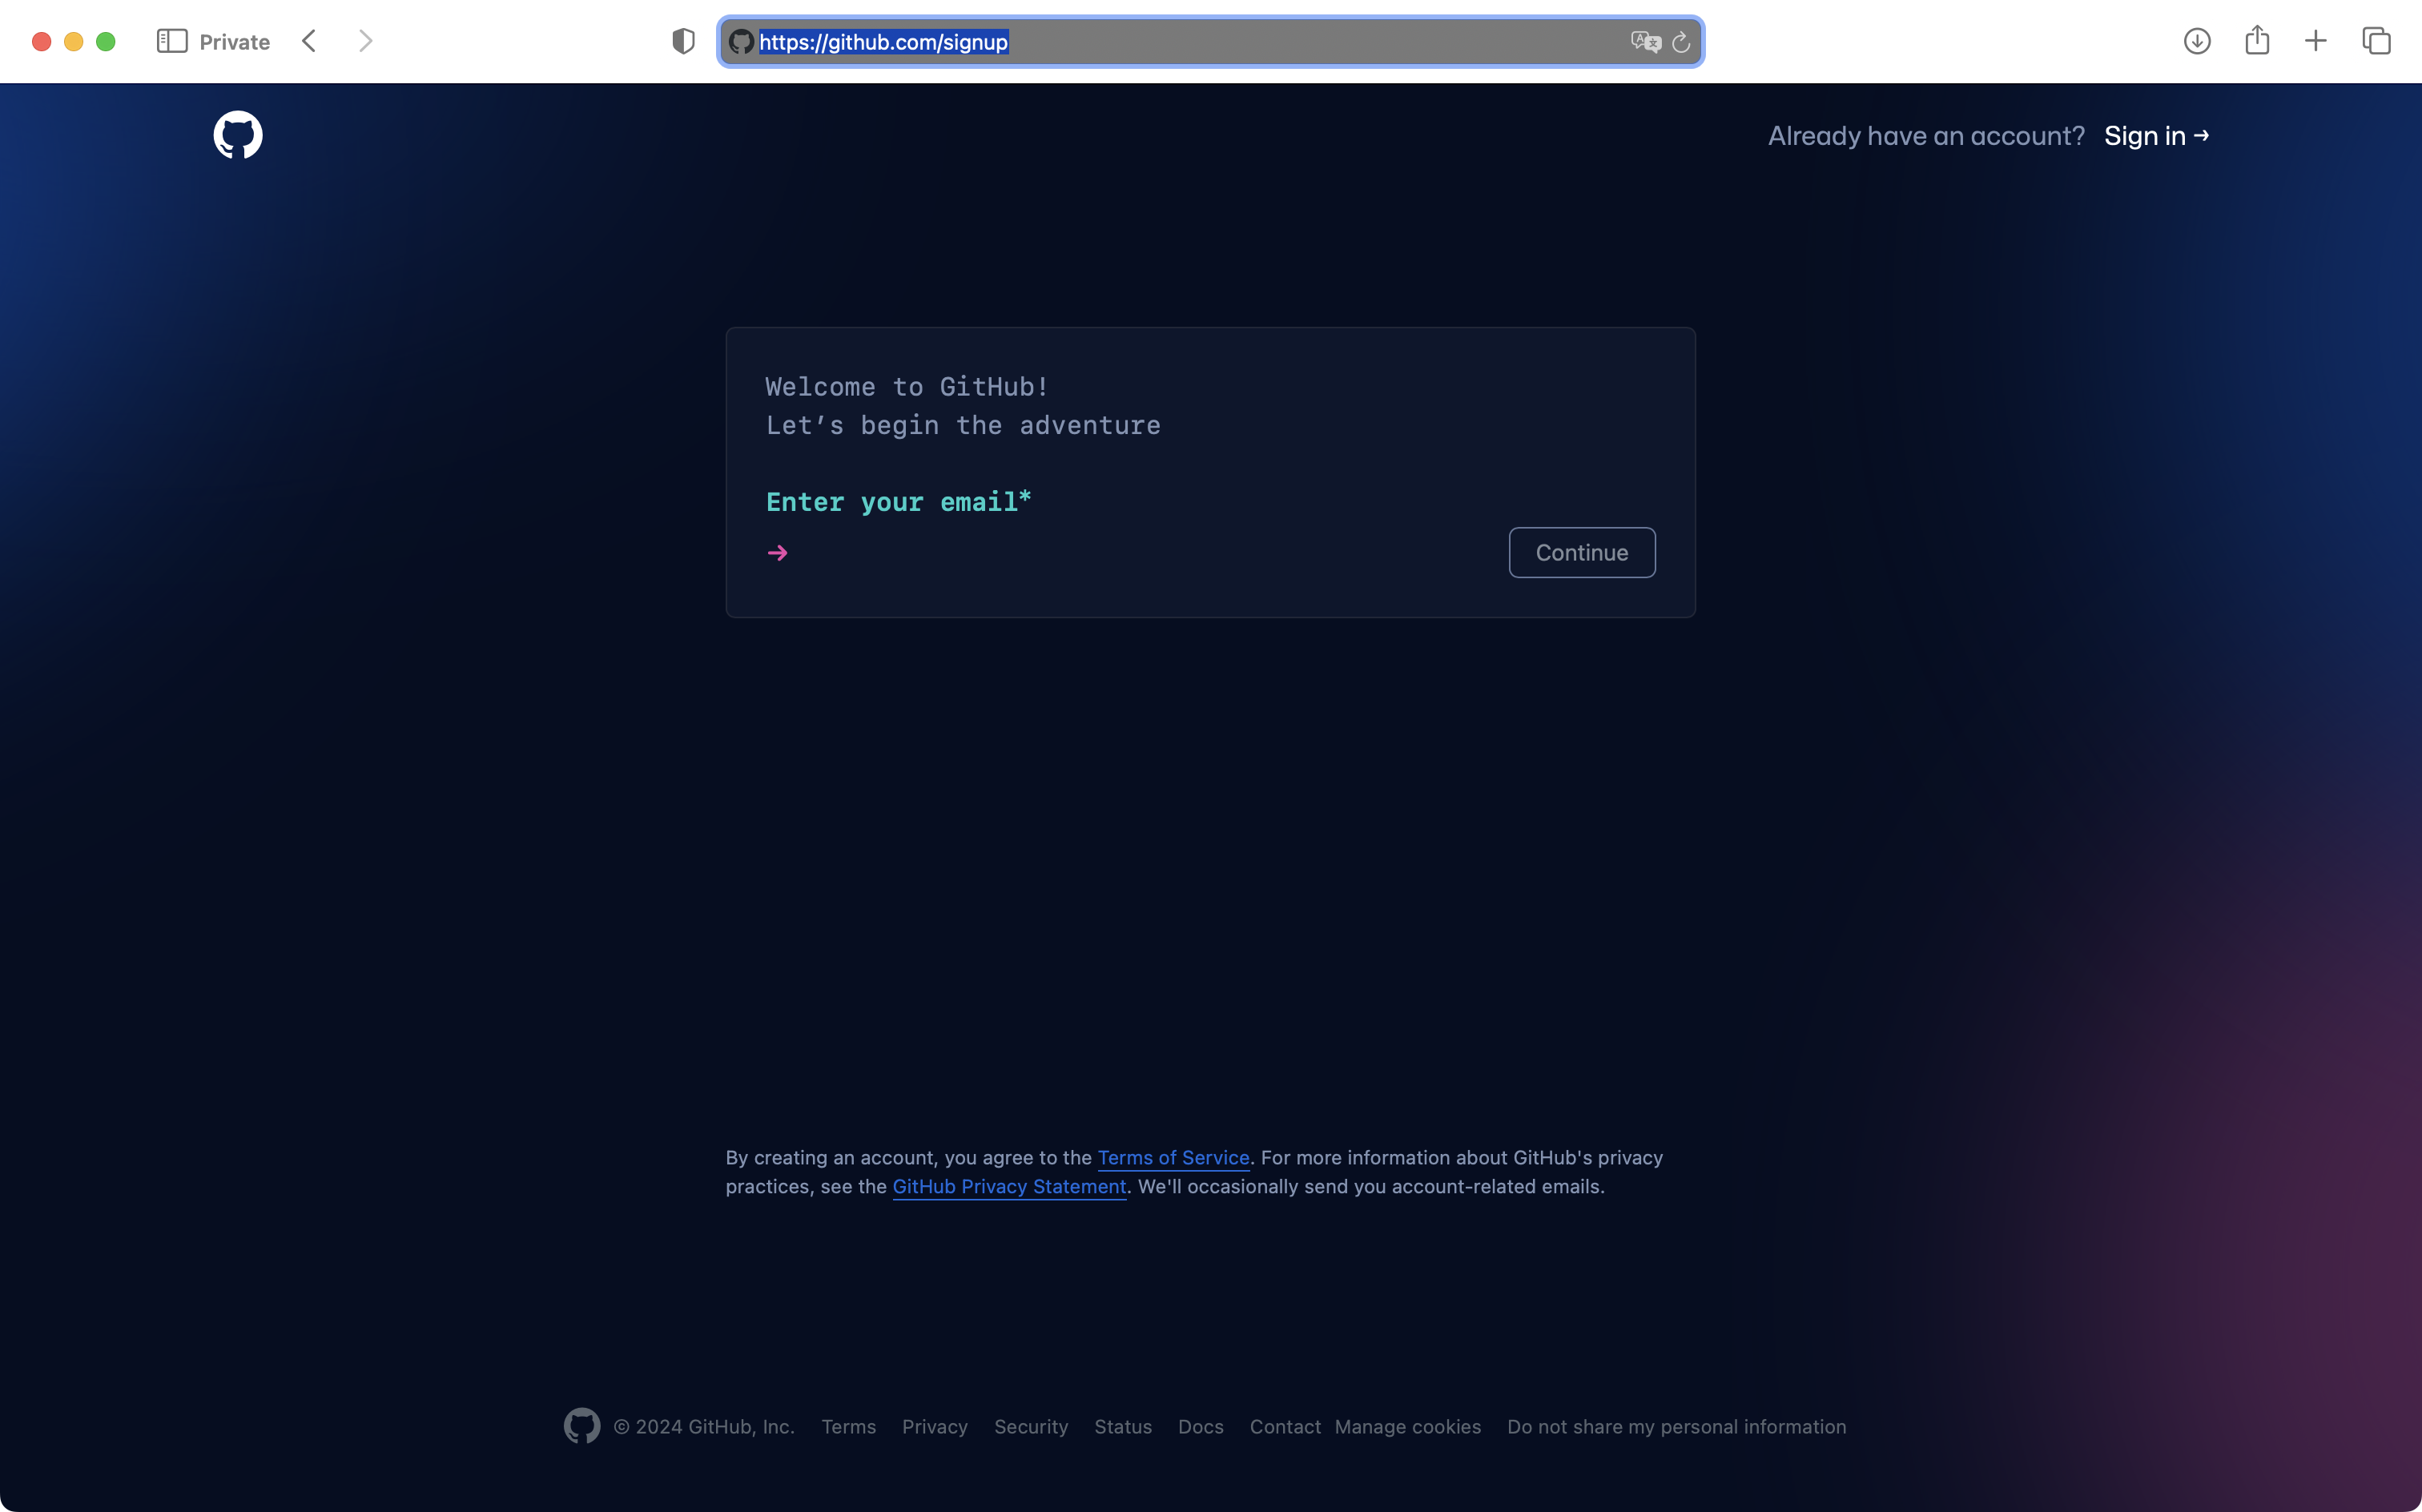Image resolution: width=2422 pixels, height=1512 pixels.
Task: Click the Status footer link
Action: click(1122, 1427)
